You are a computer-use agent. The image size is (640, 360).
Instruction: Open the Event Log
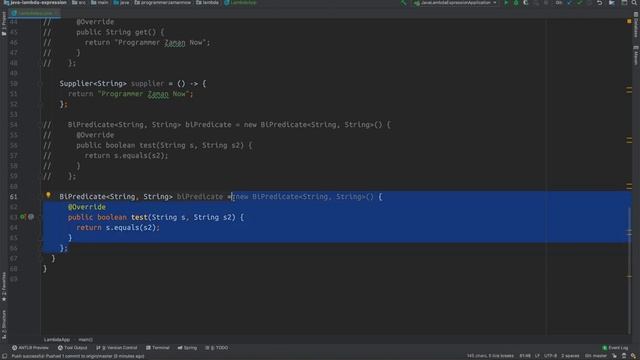pyautogui.click(x=616, y=348)
